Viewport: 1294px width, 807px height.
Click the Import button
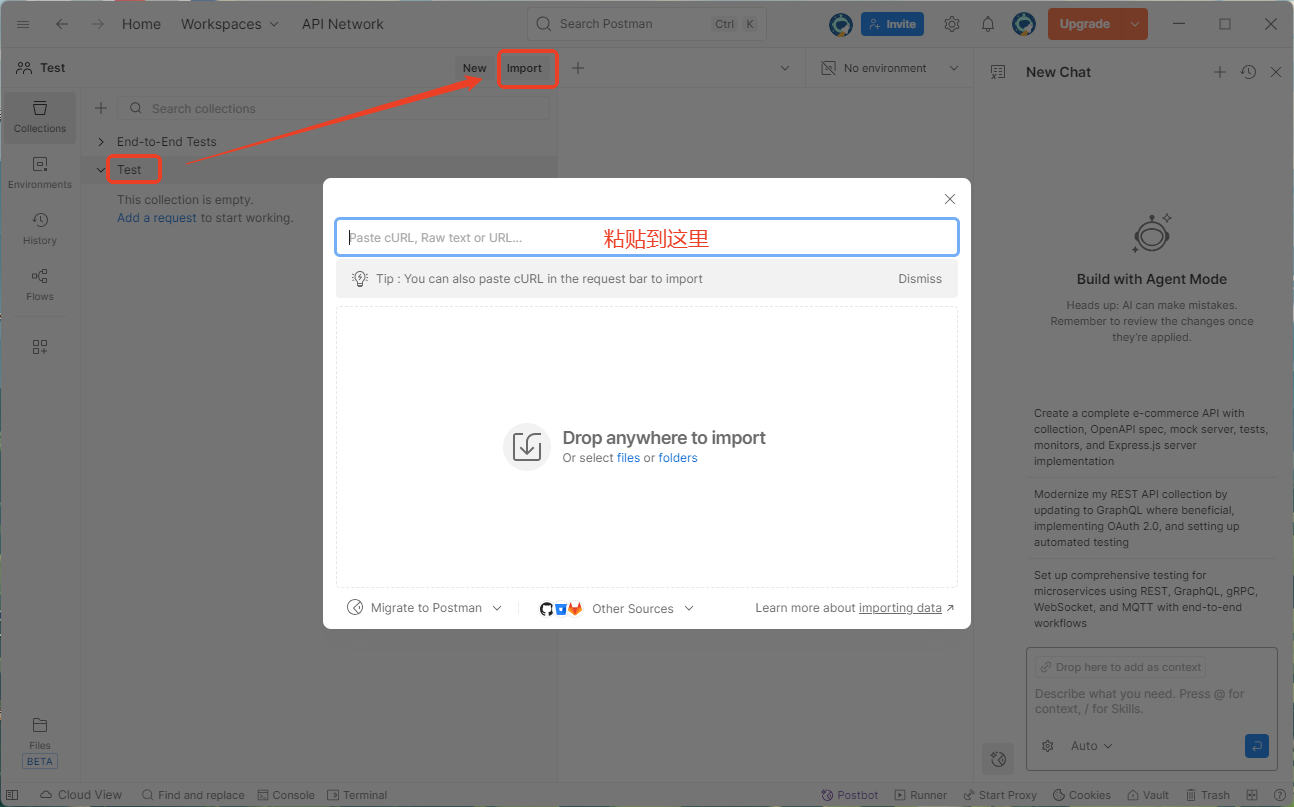524,68
